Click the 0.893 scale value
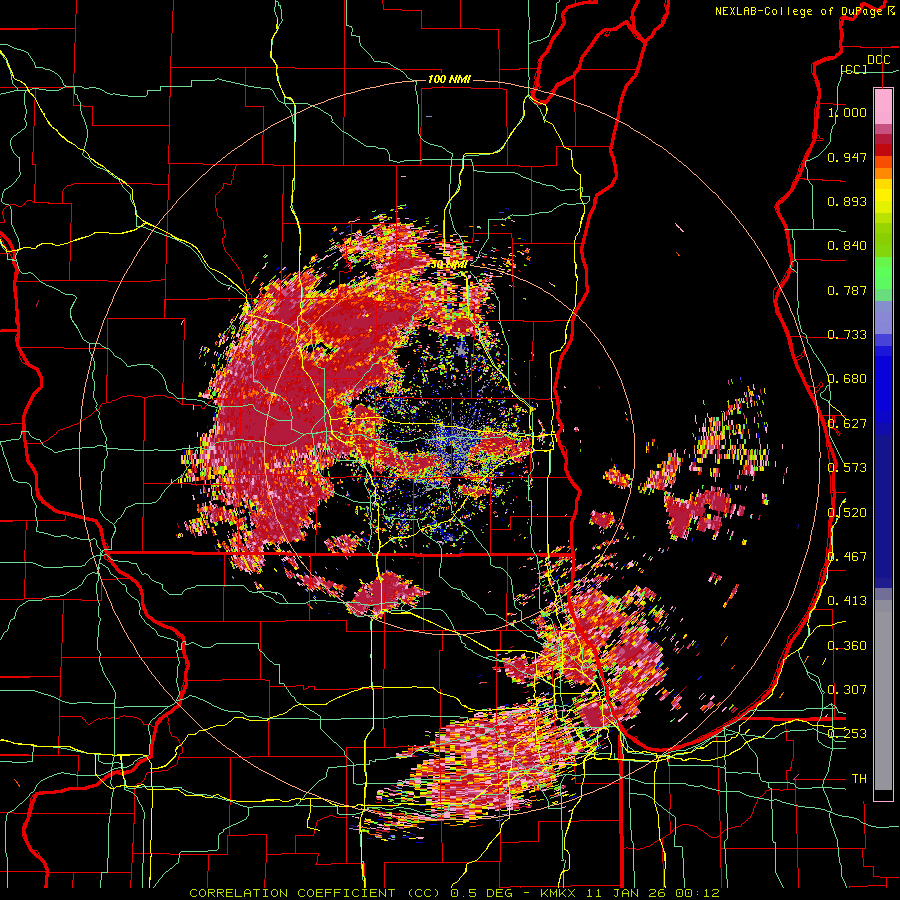Viewport: 900px width, 900px height. pyautogui.click(x=847, y=201)
